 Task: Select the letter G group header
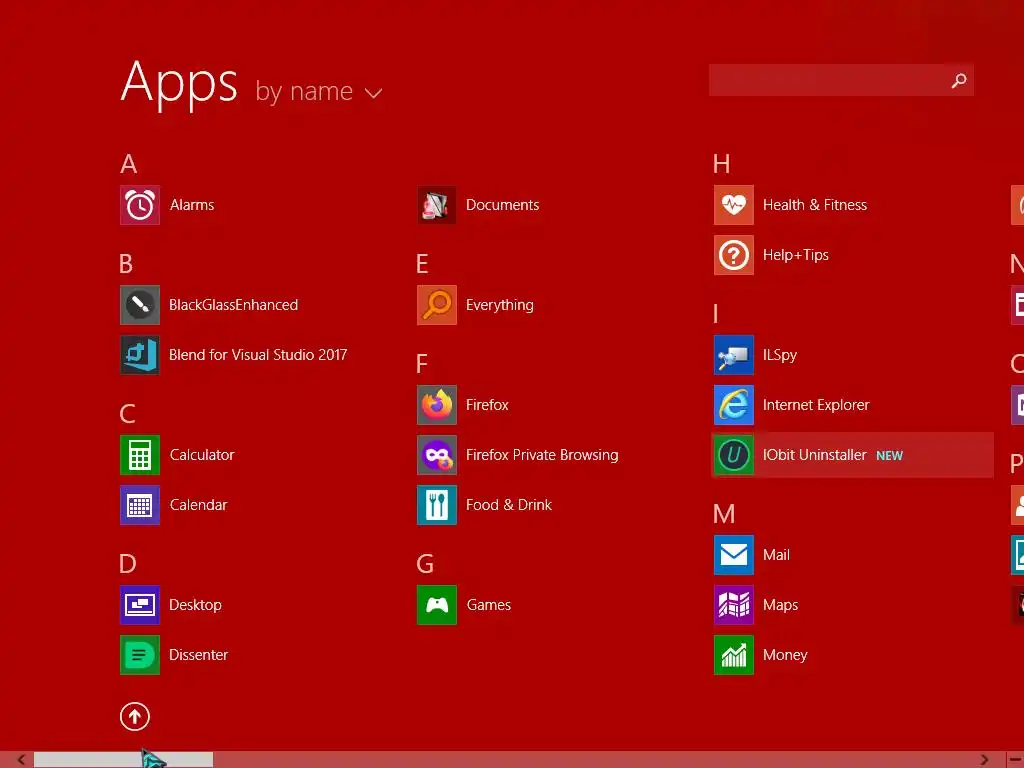pos(425,564)
